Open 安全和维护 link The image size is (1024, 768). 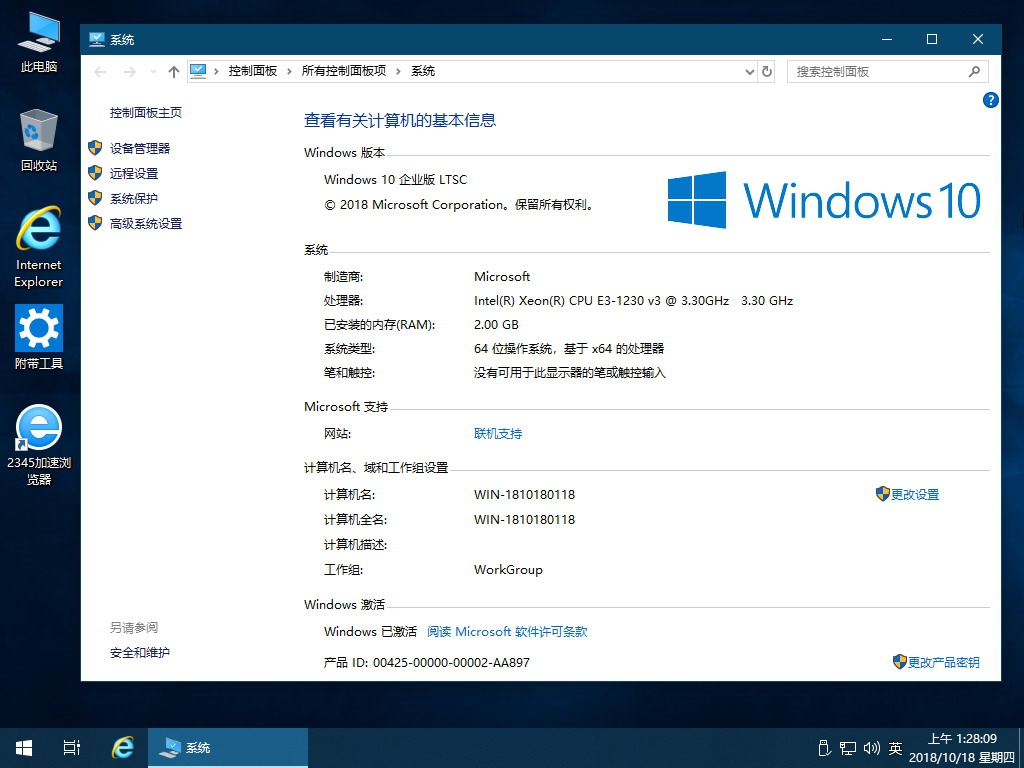tap(140, 652)
